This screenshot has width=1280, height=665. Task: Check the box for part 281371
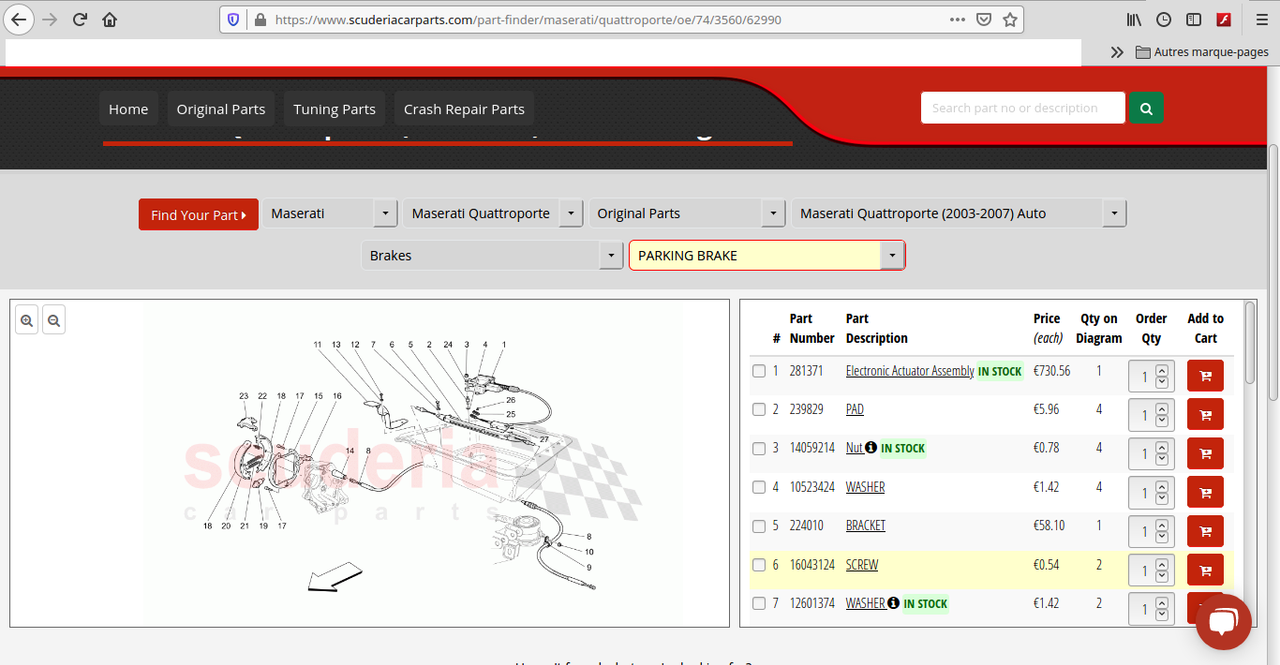click(x=759, y=371)
